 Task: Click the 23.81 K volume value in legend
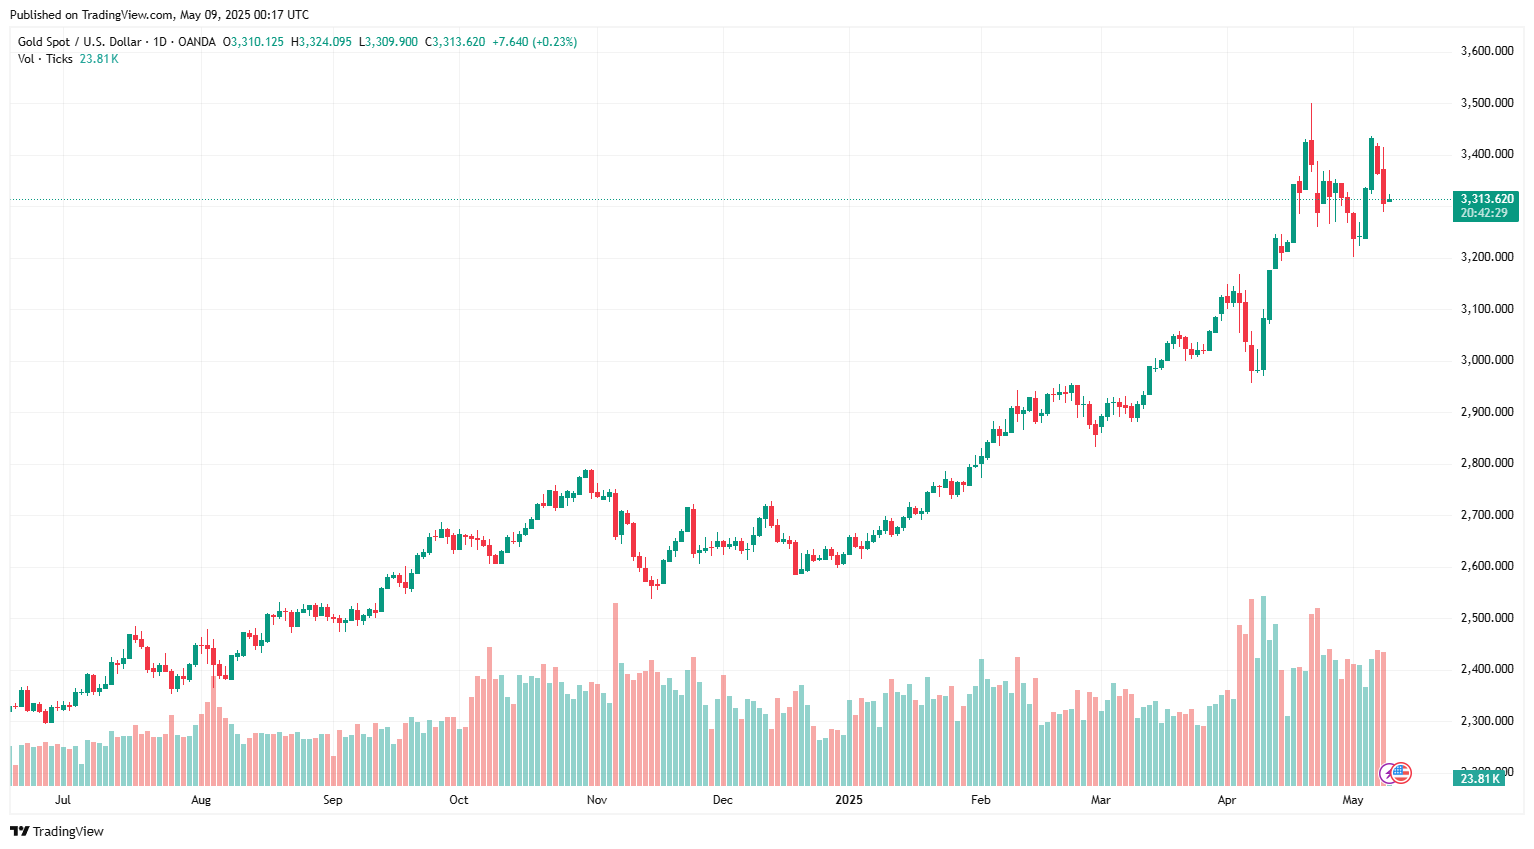click(x=99, y=59)
